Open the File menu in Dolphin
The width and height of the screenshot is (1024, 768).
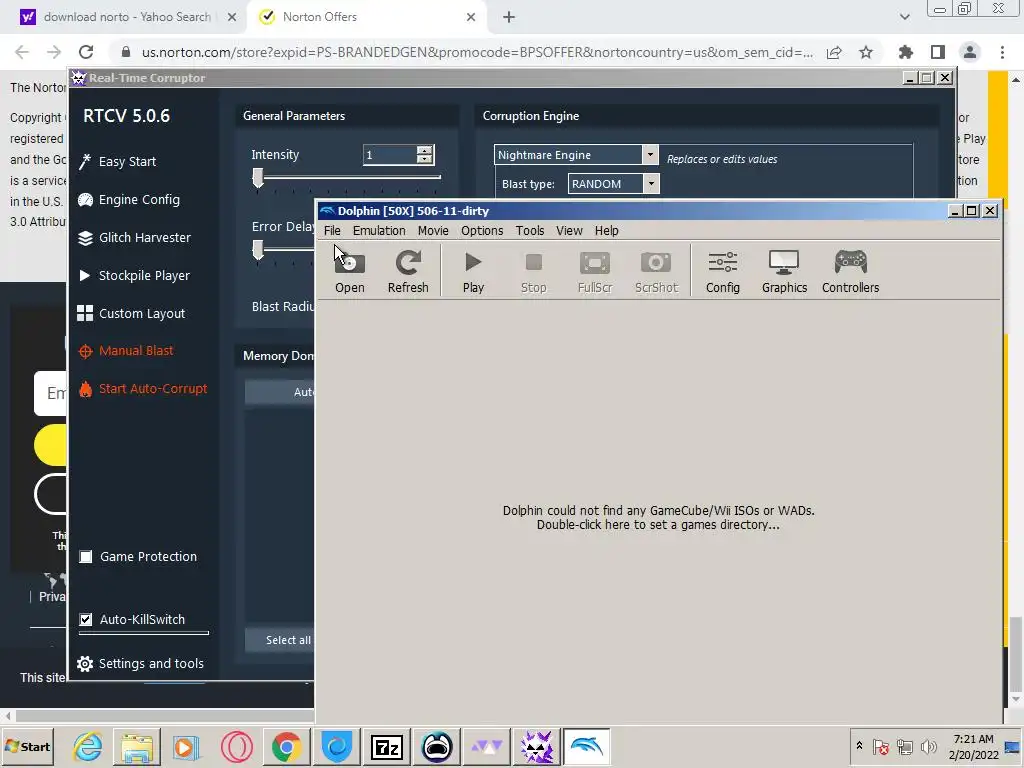(x=332, y=231)
